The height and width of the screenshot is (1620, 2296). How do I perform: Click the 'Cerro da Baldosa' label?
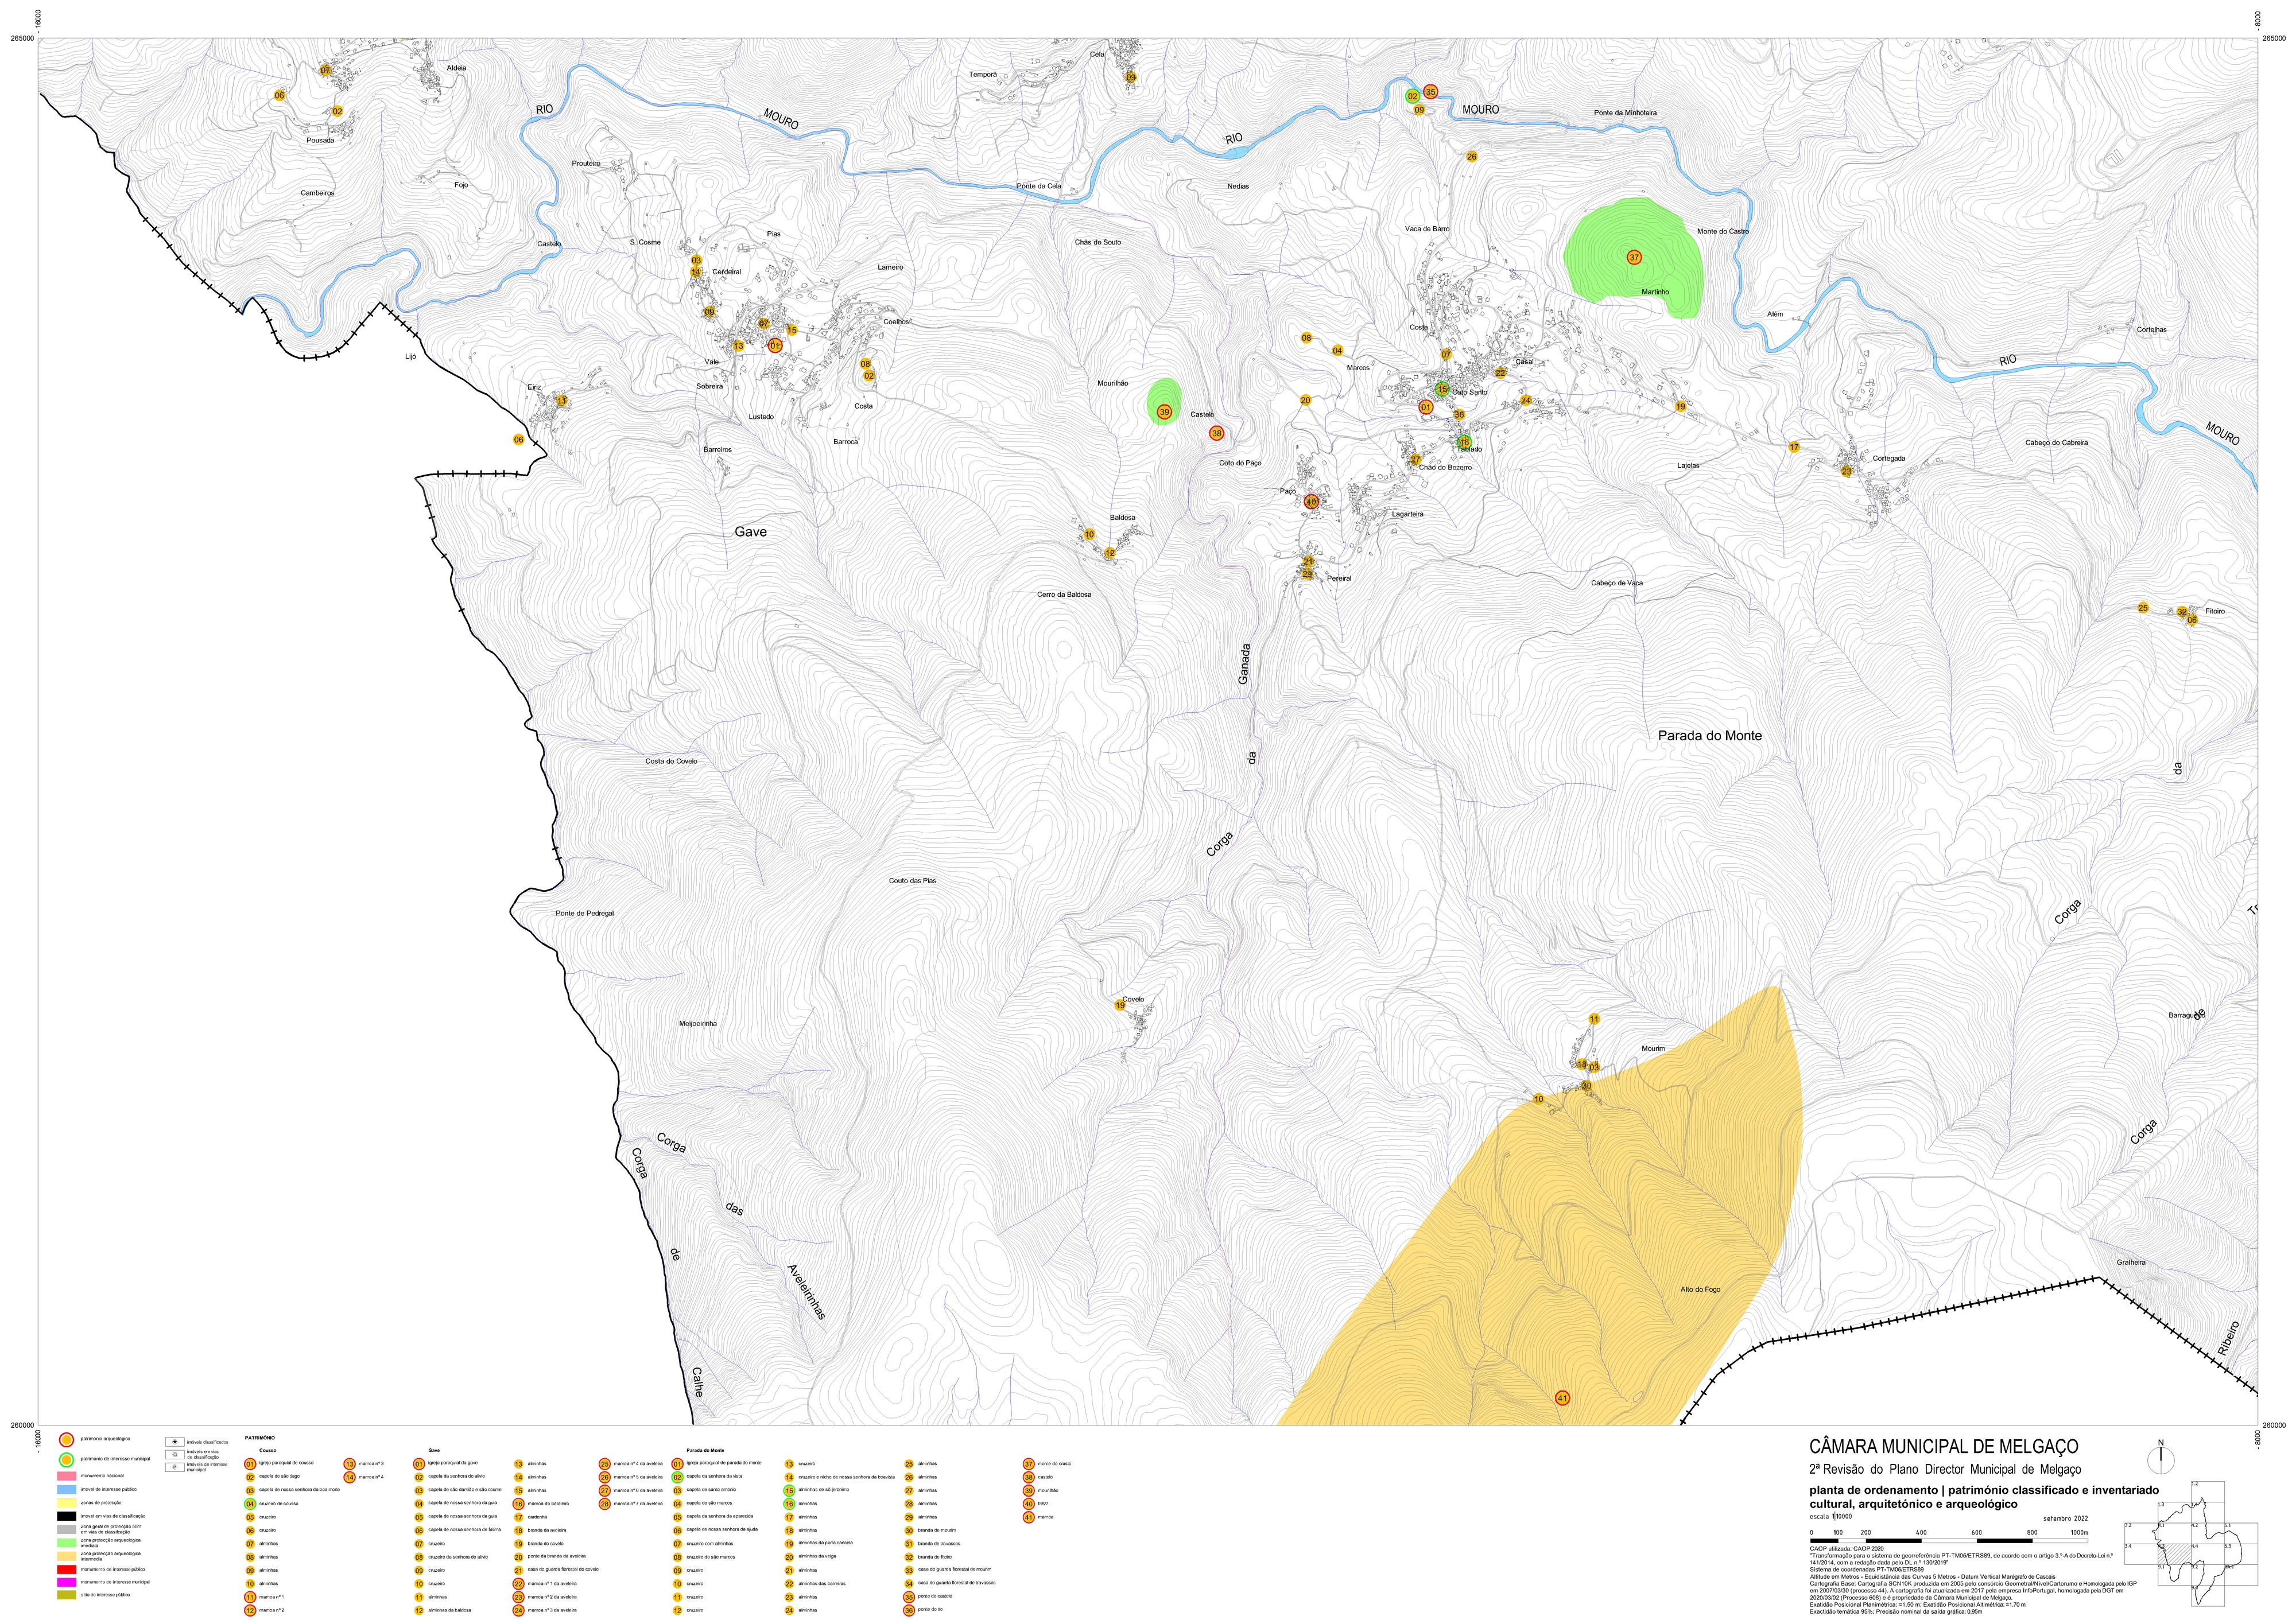(x=1064, y=594)
